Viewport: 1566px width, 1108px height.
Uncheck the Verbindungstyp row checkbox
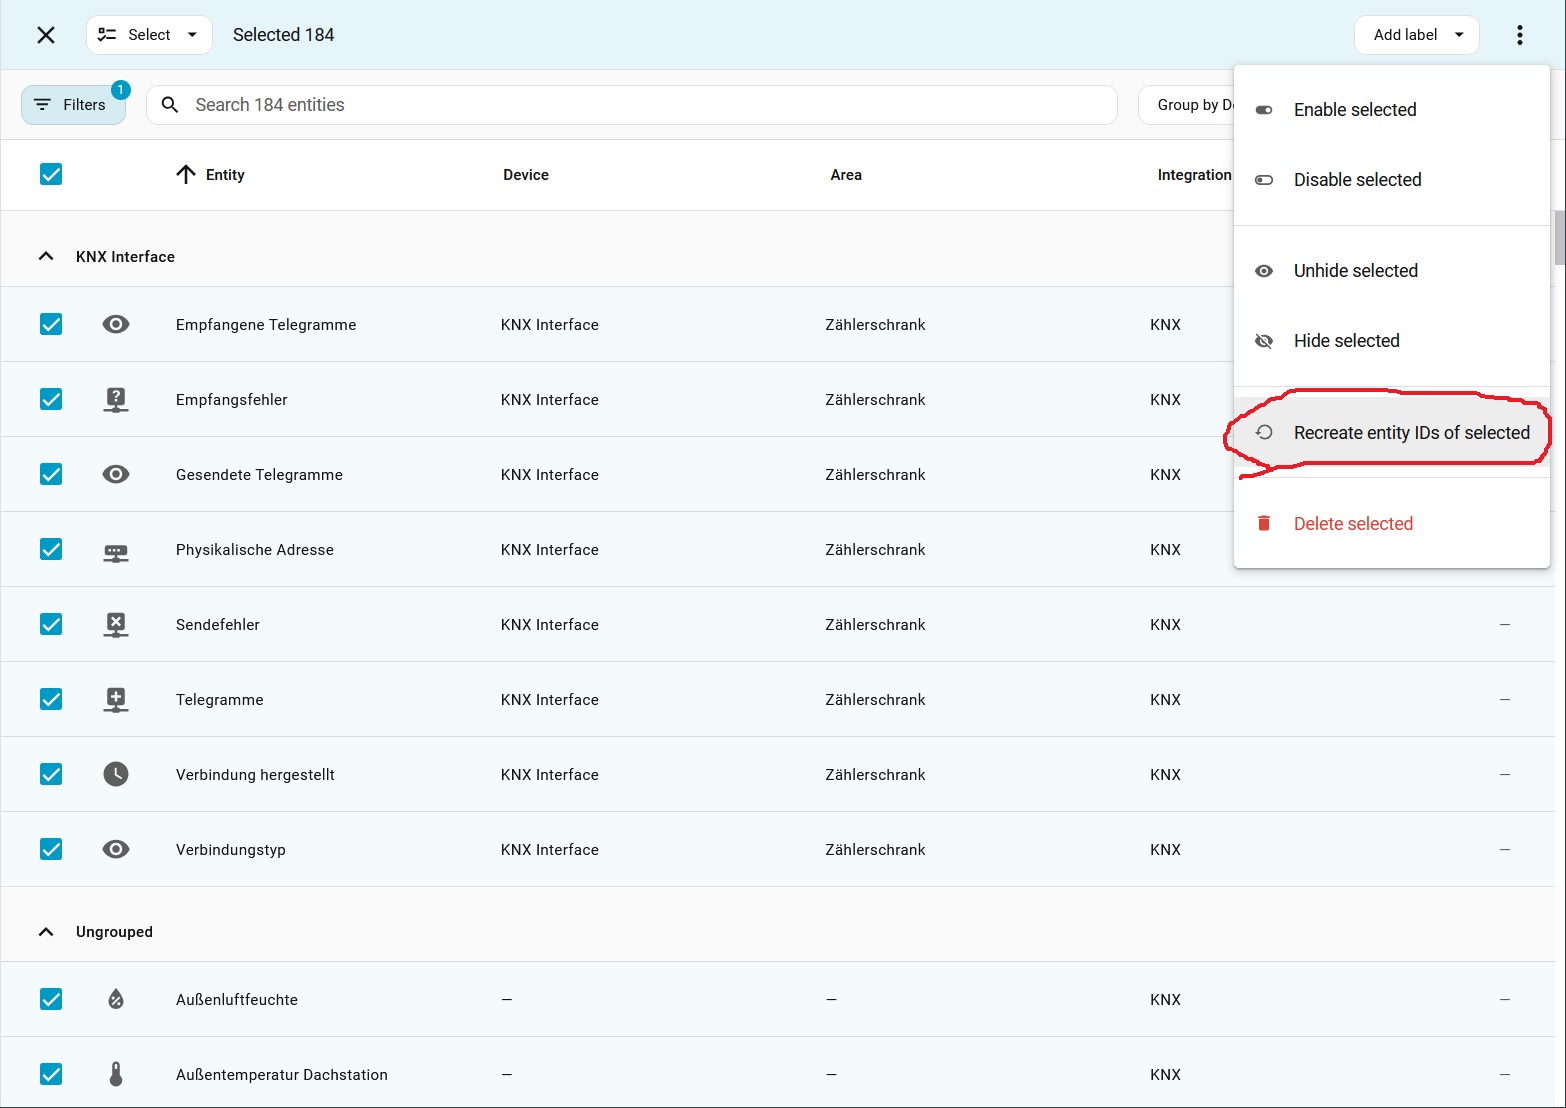(x=51, y=849)
